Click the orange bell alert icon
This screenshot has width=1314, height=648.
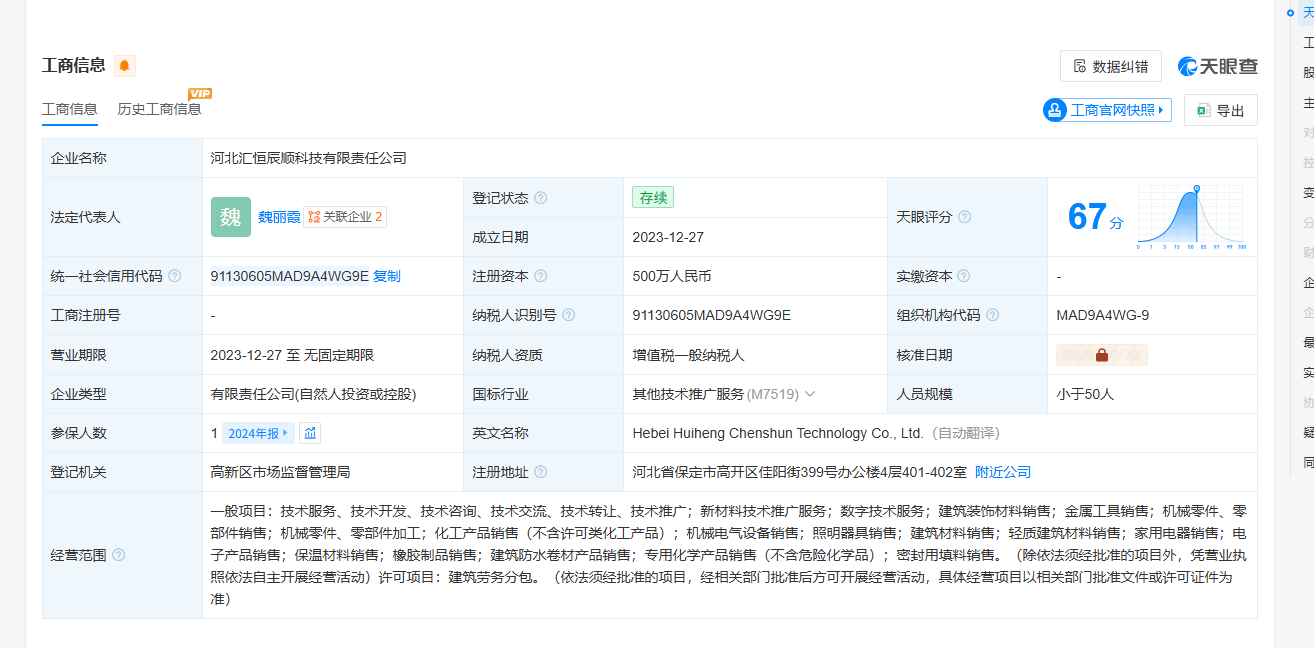(124, 66)
